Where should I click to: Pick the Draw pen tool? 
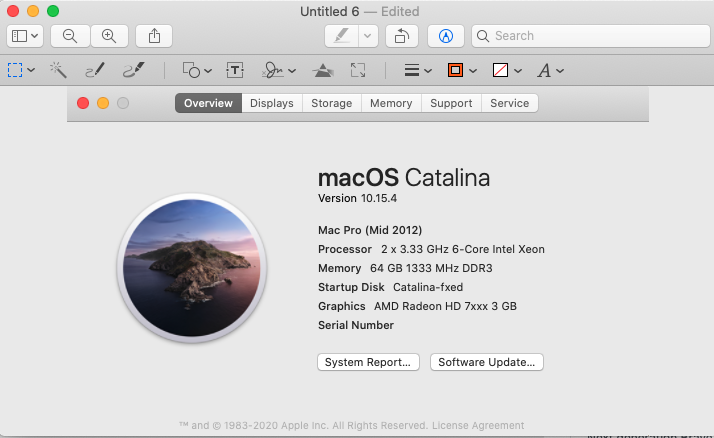(133, 70)
